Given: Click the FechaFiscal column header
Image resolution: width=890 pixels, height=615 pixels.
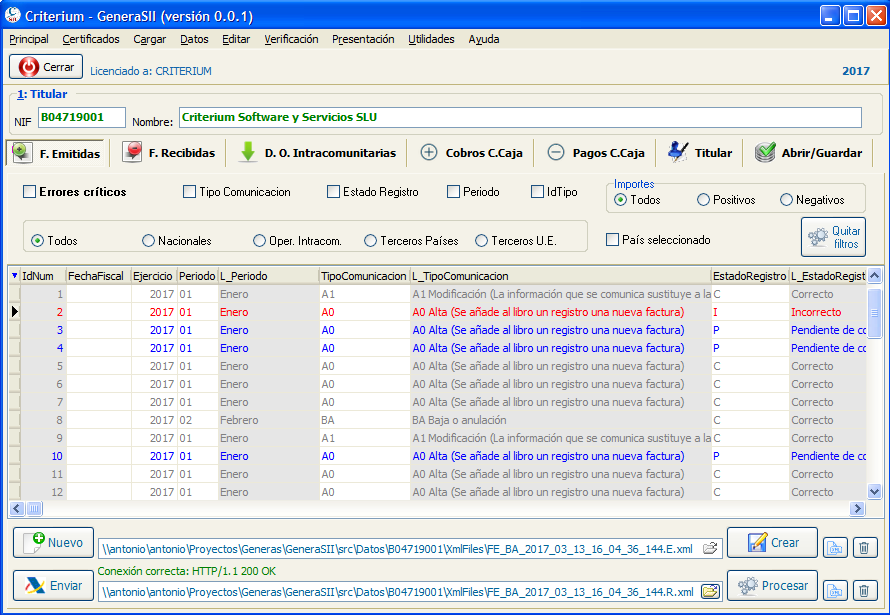Looking at the screenshot, I should coord(98,276).
